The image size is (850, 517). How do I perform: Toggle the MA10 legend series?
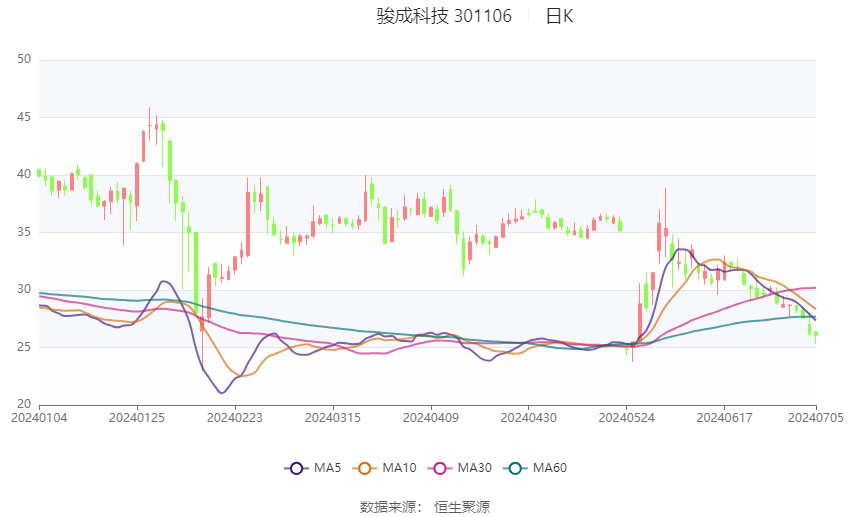[x=384, y=468]
